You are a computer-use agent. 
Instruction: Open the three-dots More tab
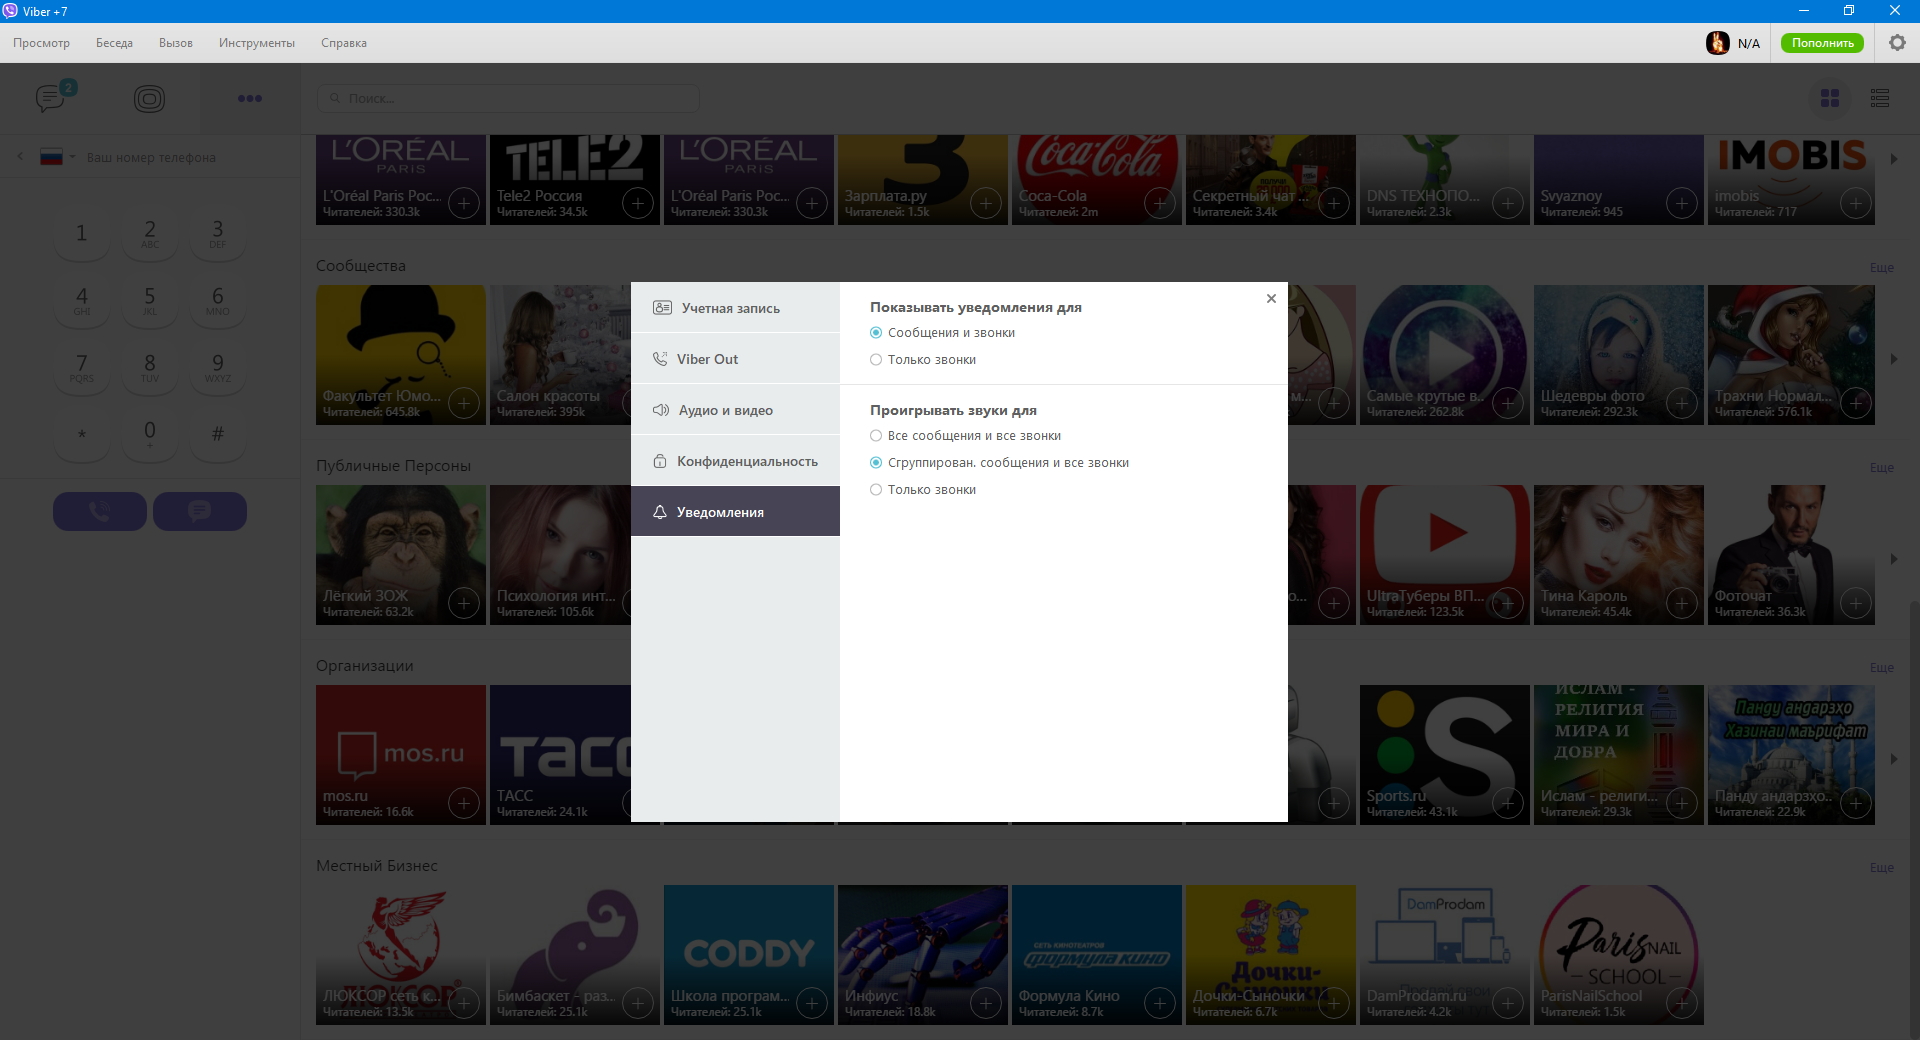(x=250, y=98)
